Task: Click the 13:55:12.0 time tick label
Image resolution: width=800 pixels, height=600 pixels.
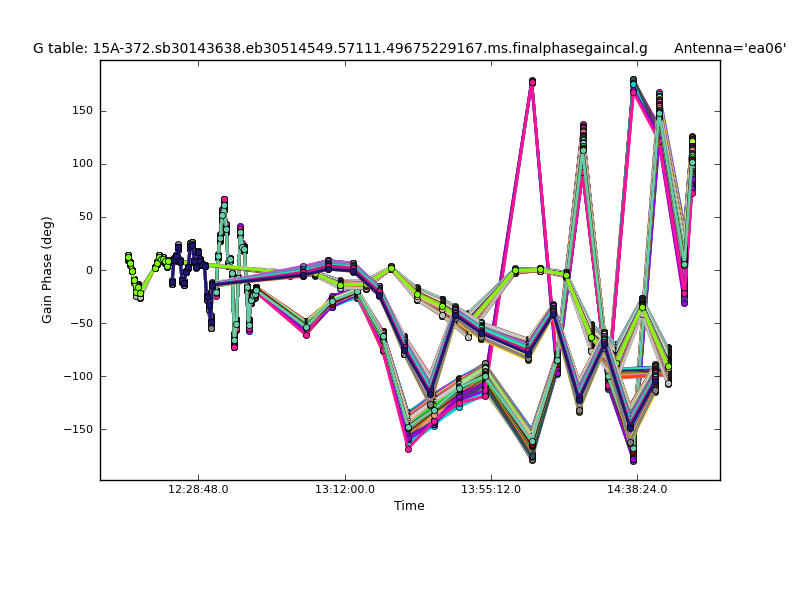Action: pos(491,490)
